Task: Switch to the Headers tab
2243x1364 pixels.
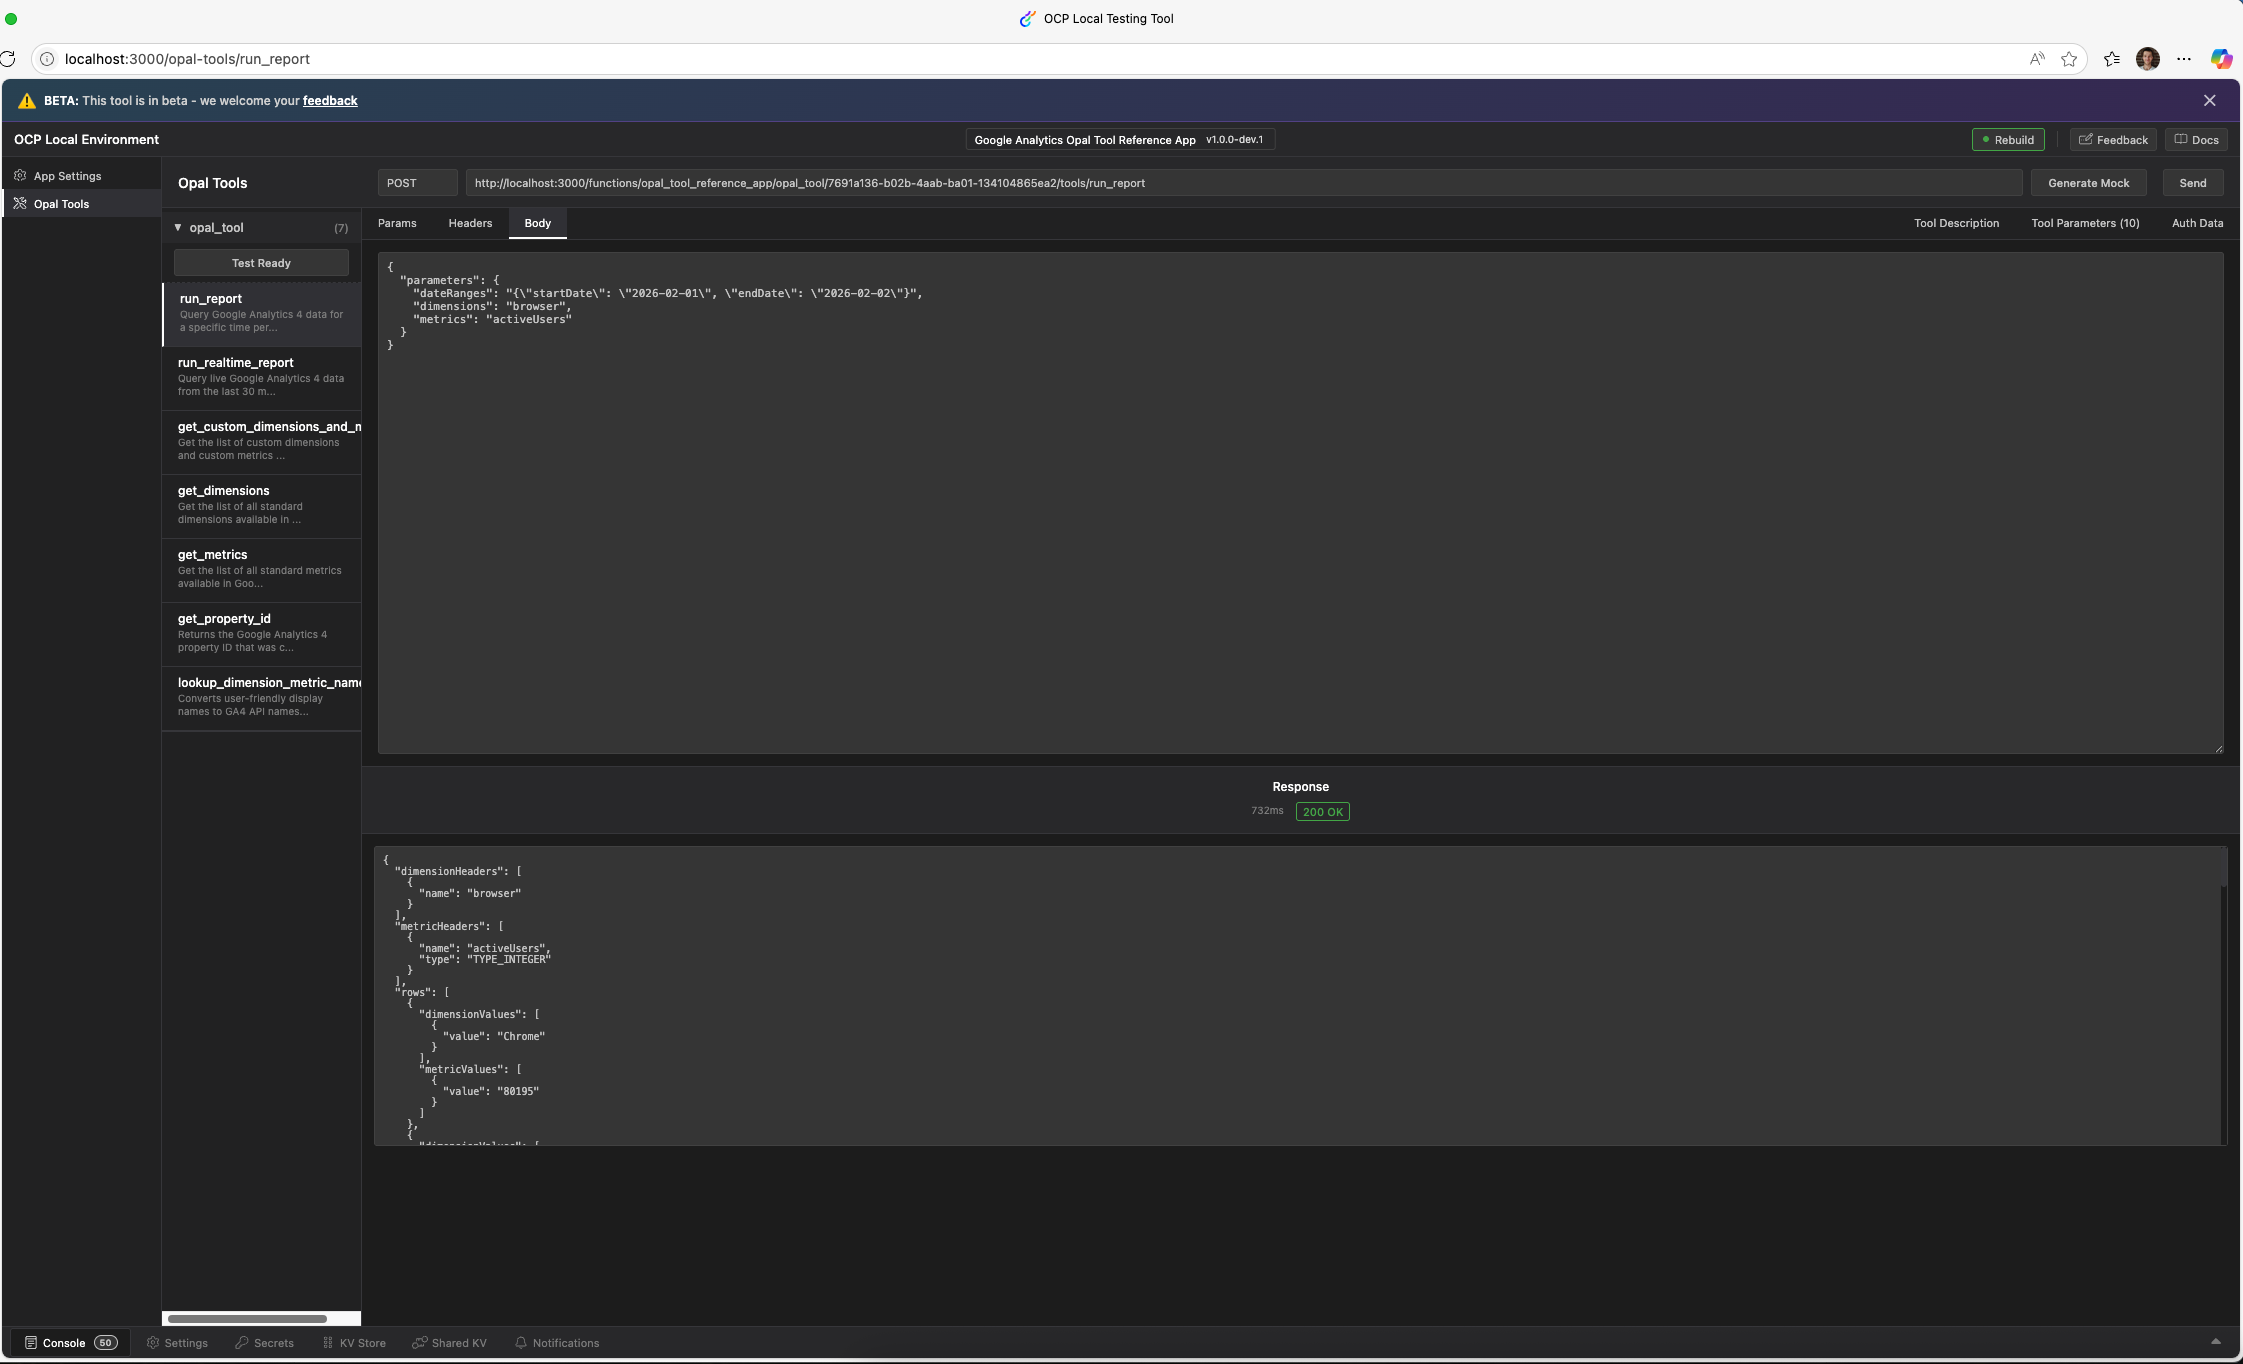Action: (470, 223)
